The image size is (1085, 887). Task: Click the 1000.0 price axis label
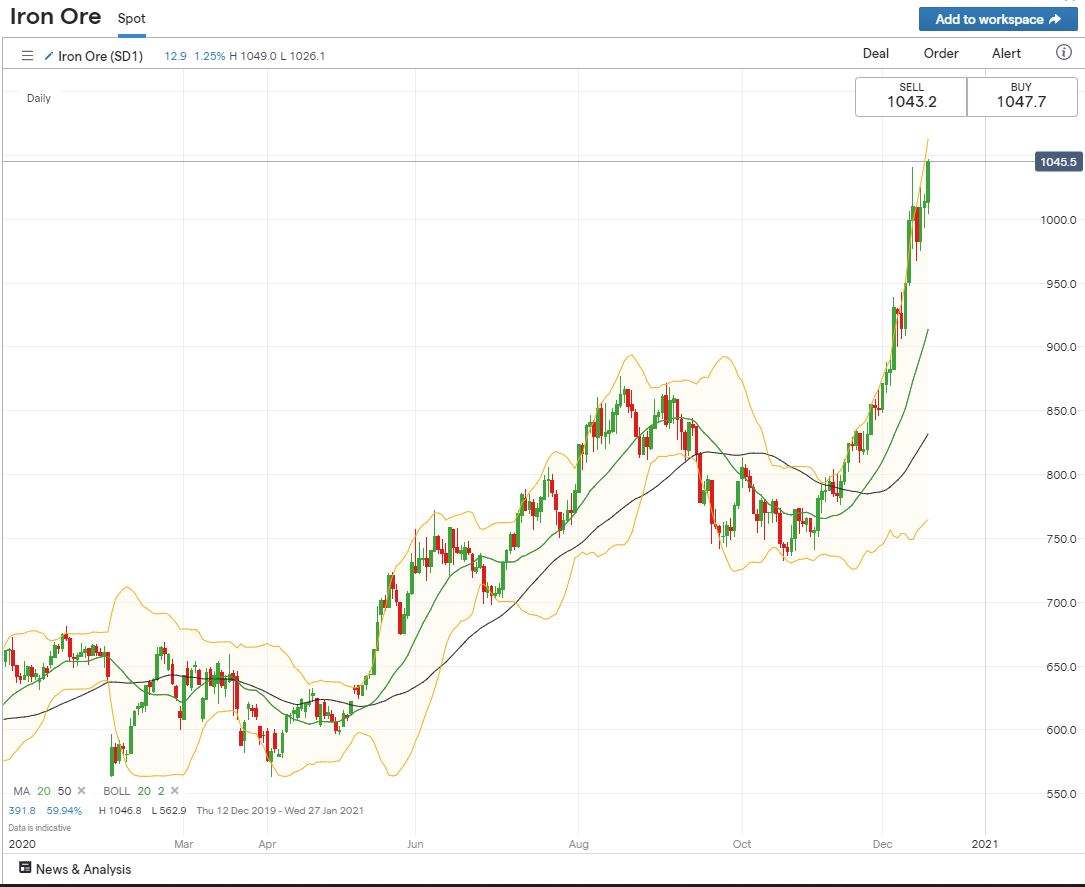pos(1058,220)
